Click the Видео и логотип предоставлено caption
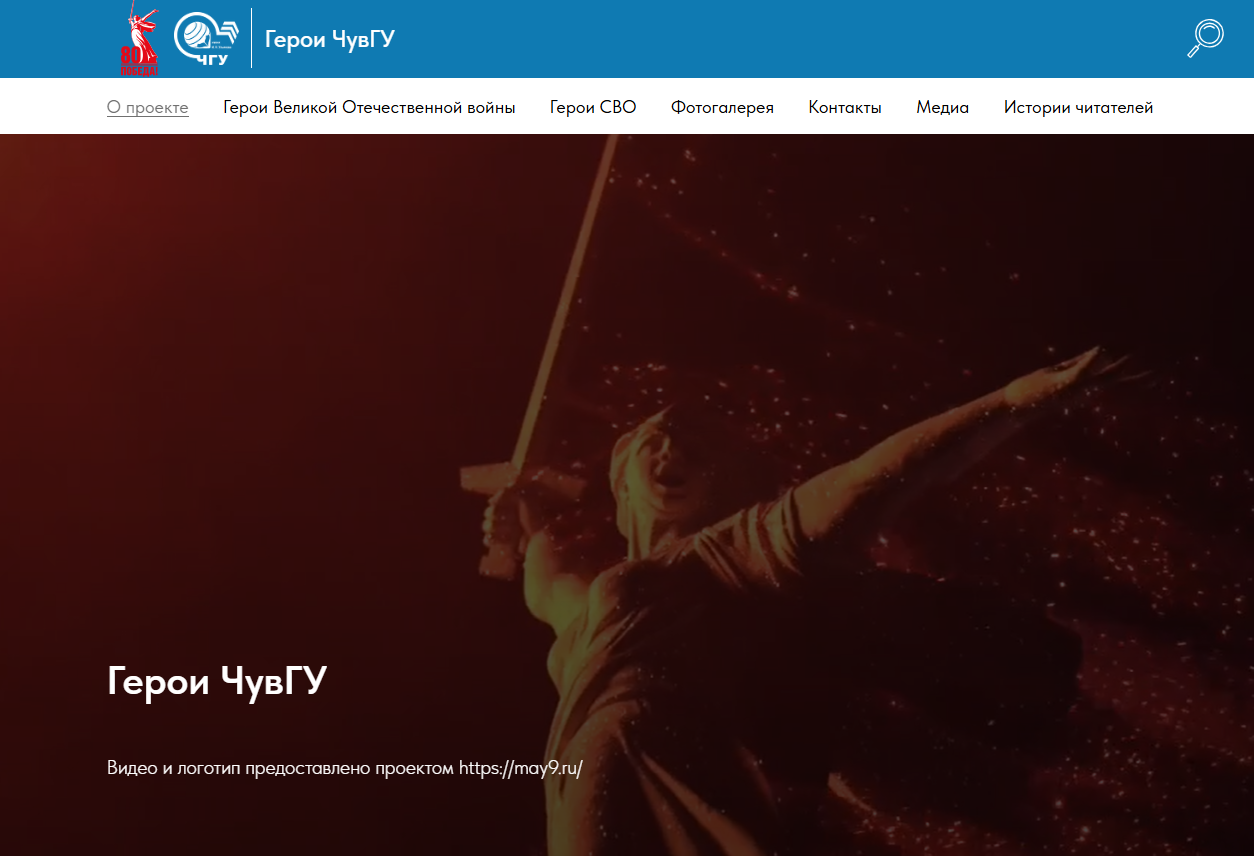This screenshot has height=856, width=1254. [x=282, y=768]
